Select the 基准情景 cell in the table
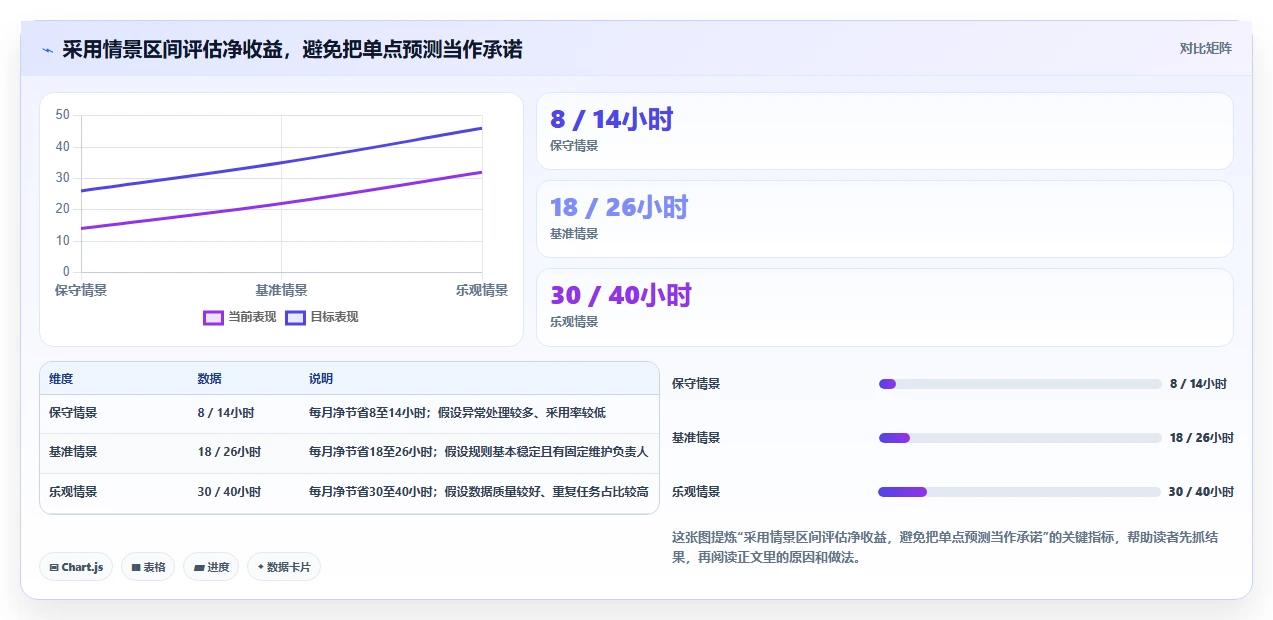Viewport: 1273px width, 620px height. point(73,452)
